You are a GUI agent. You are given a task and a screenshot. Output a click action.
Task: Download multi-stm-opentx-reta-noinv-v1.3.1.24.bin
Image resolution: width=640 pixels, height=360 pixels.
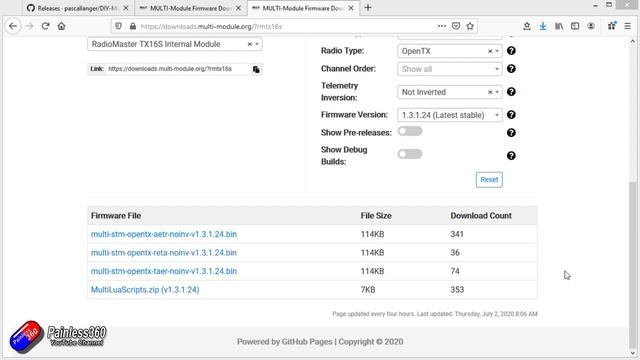(x=164, y=253)
